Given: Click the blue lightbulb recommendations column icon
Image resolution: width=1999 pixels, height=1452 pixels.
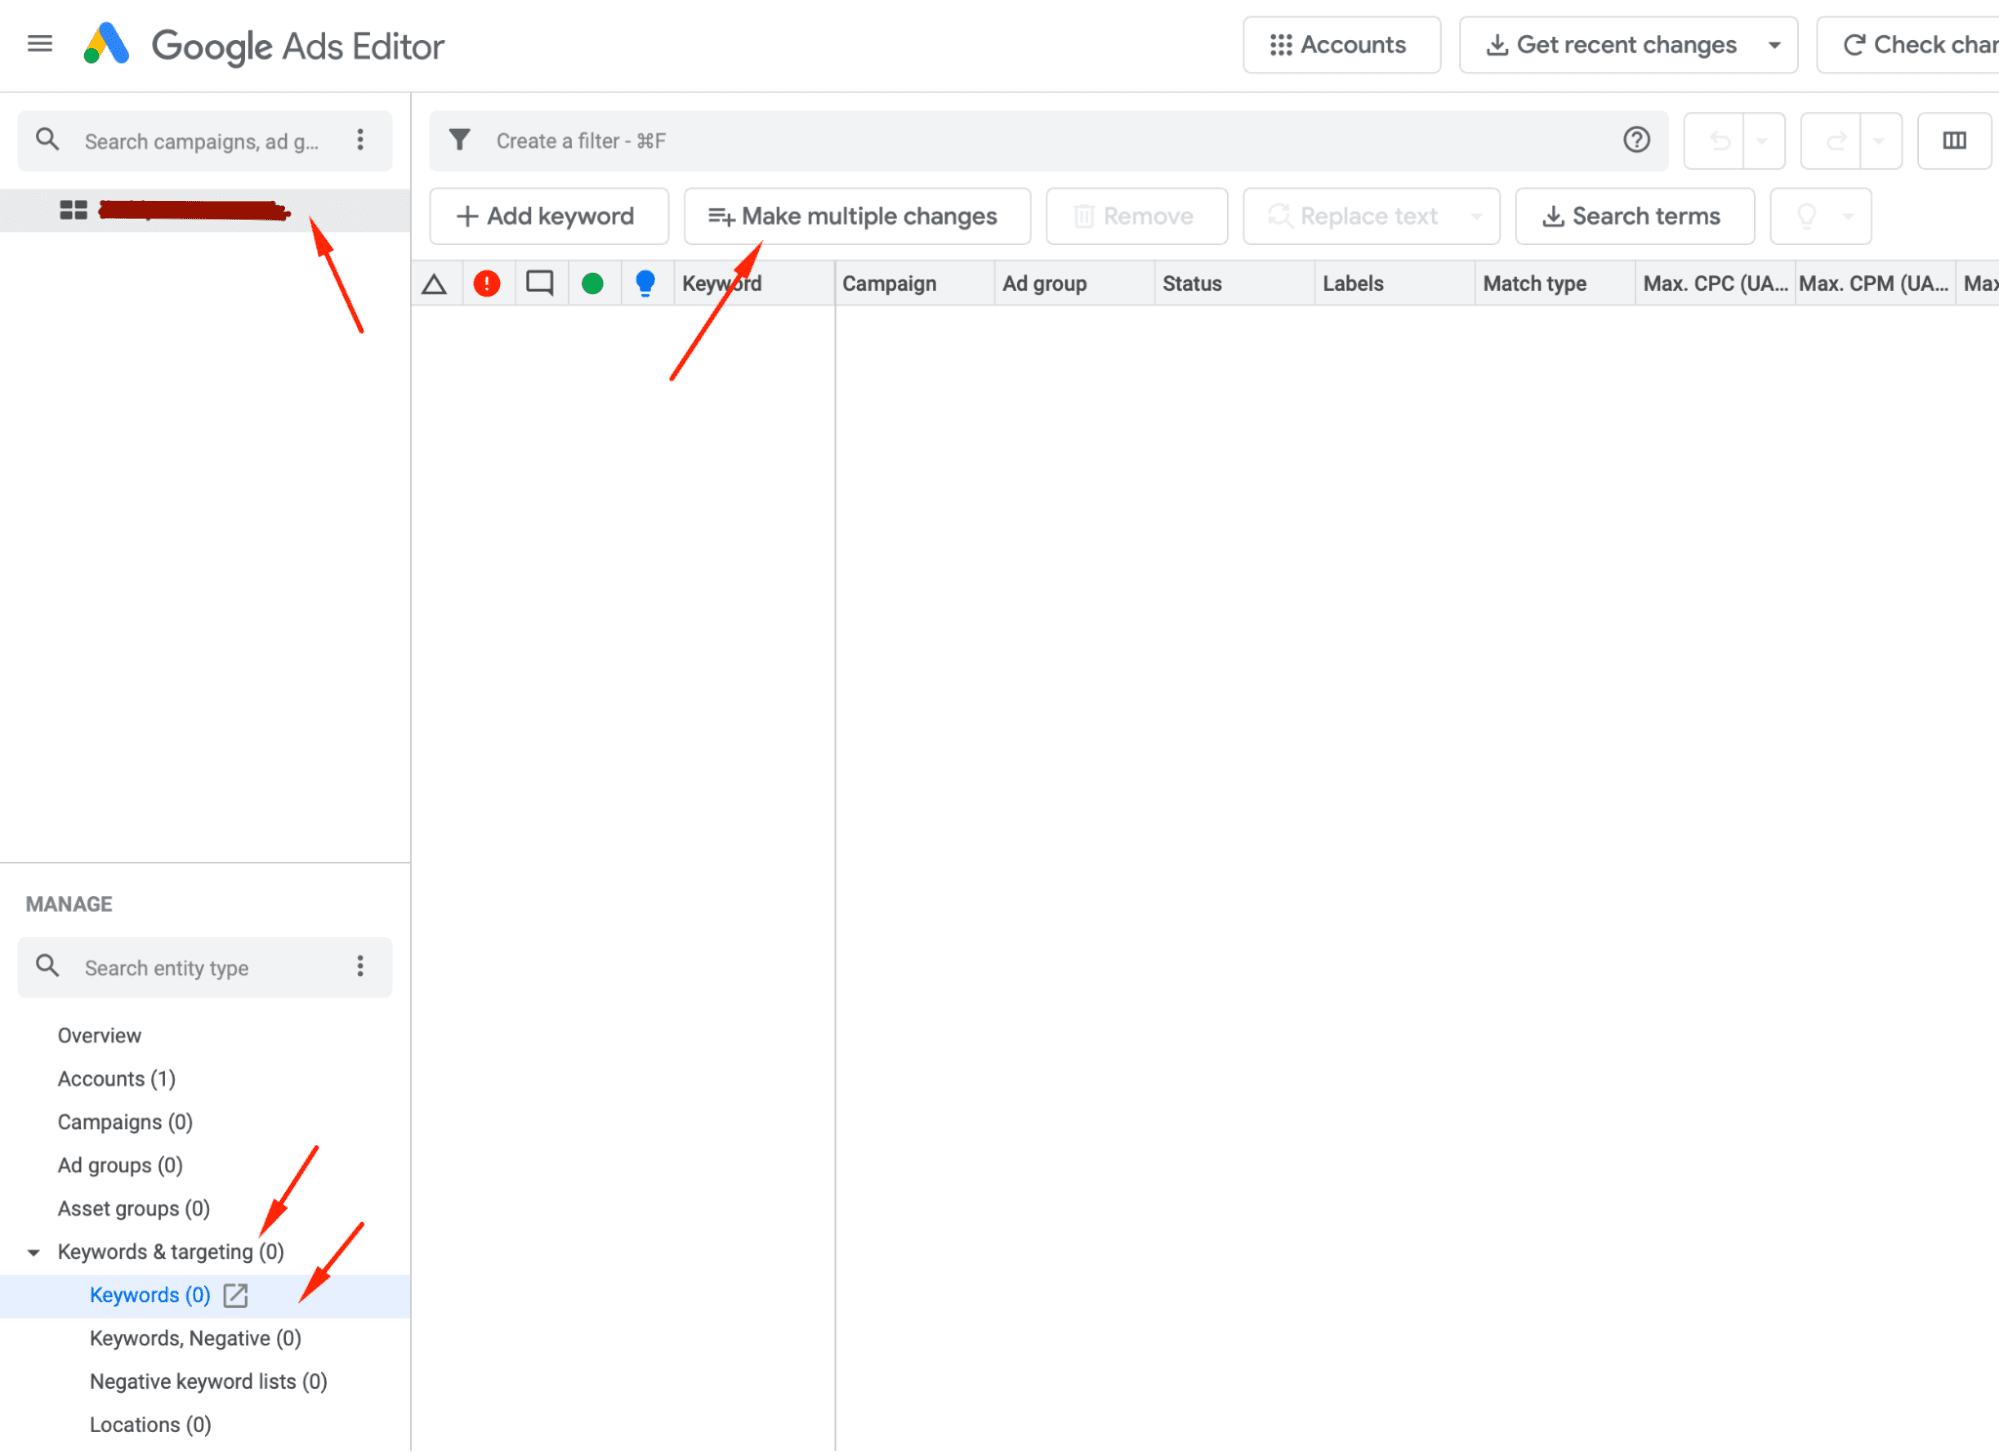Looking at the screenshot, I should [645, 284].
